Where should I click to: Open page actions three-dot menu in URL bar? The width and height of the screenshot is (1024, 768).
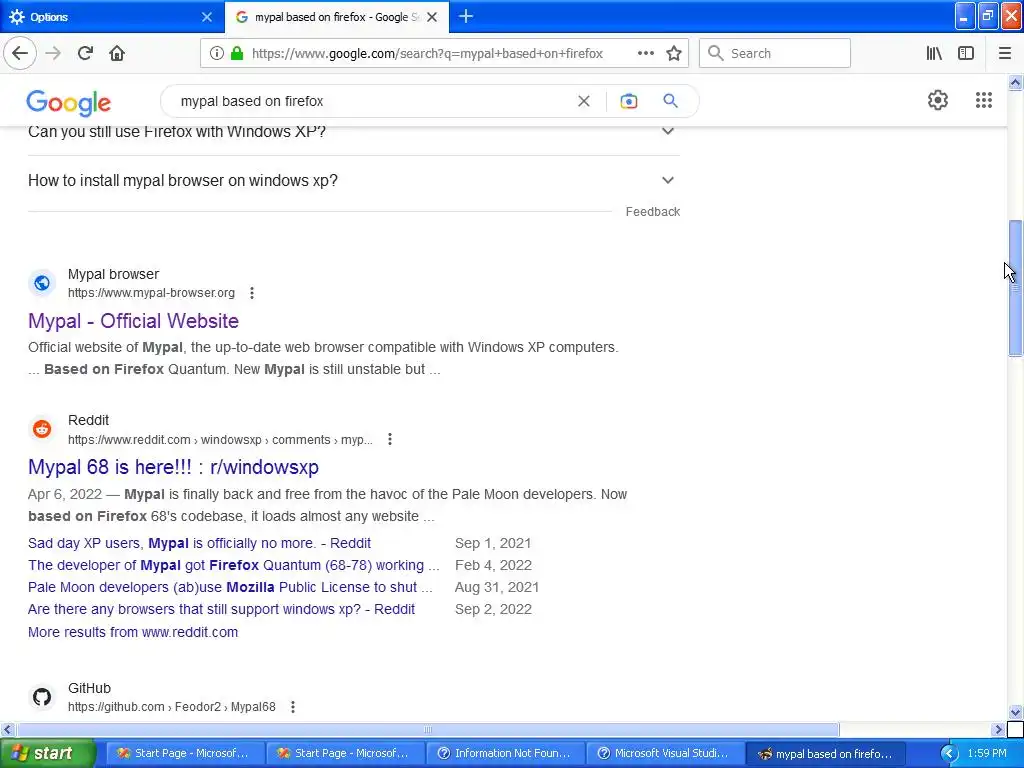click(646, 53)
